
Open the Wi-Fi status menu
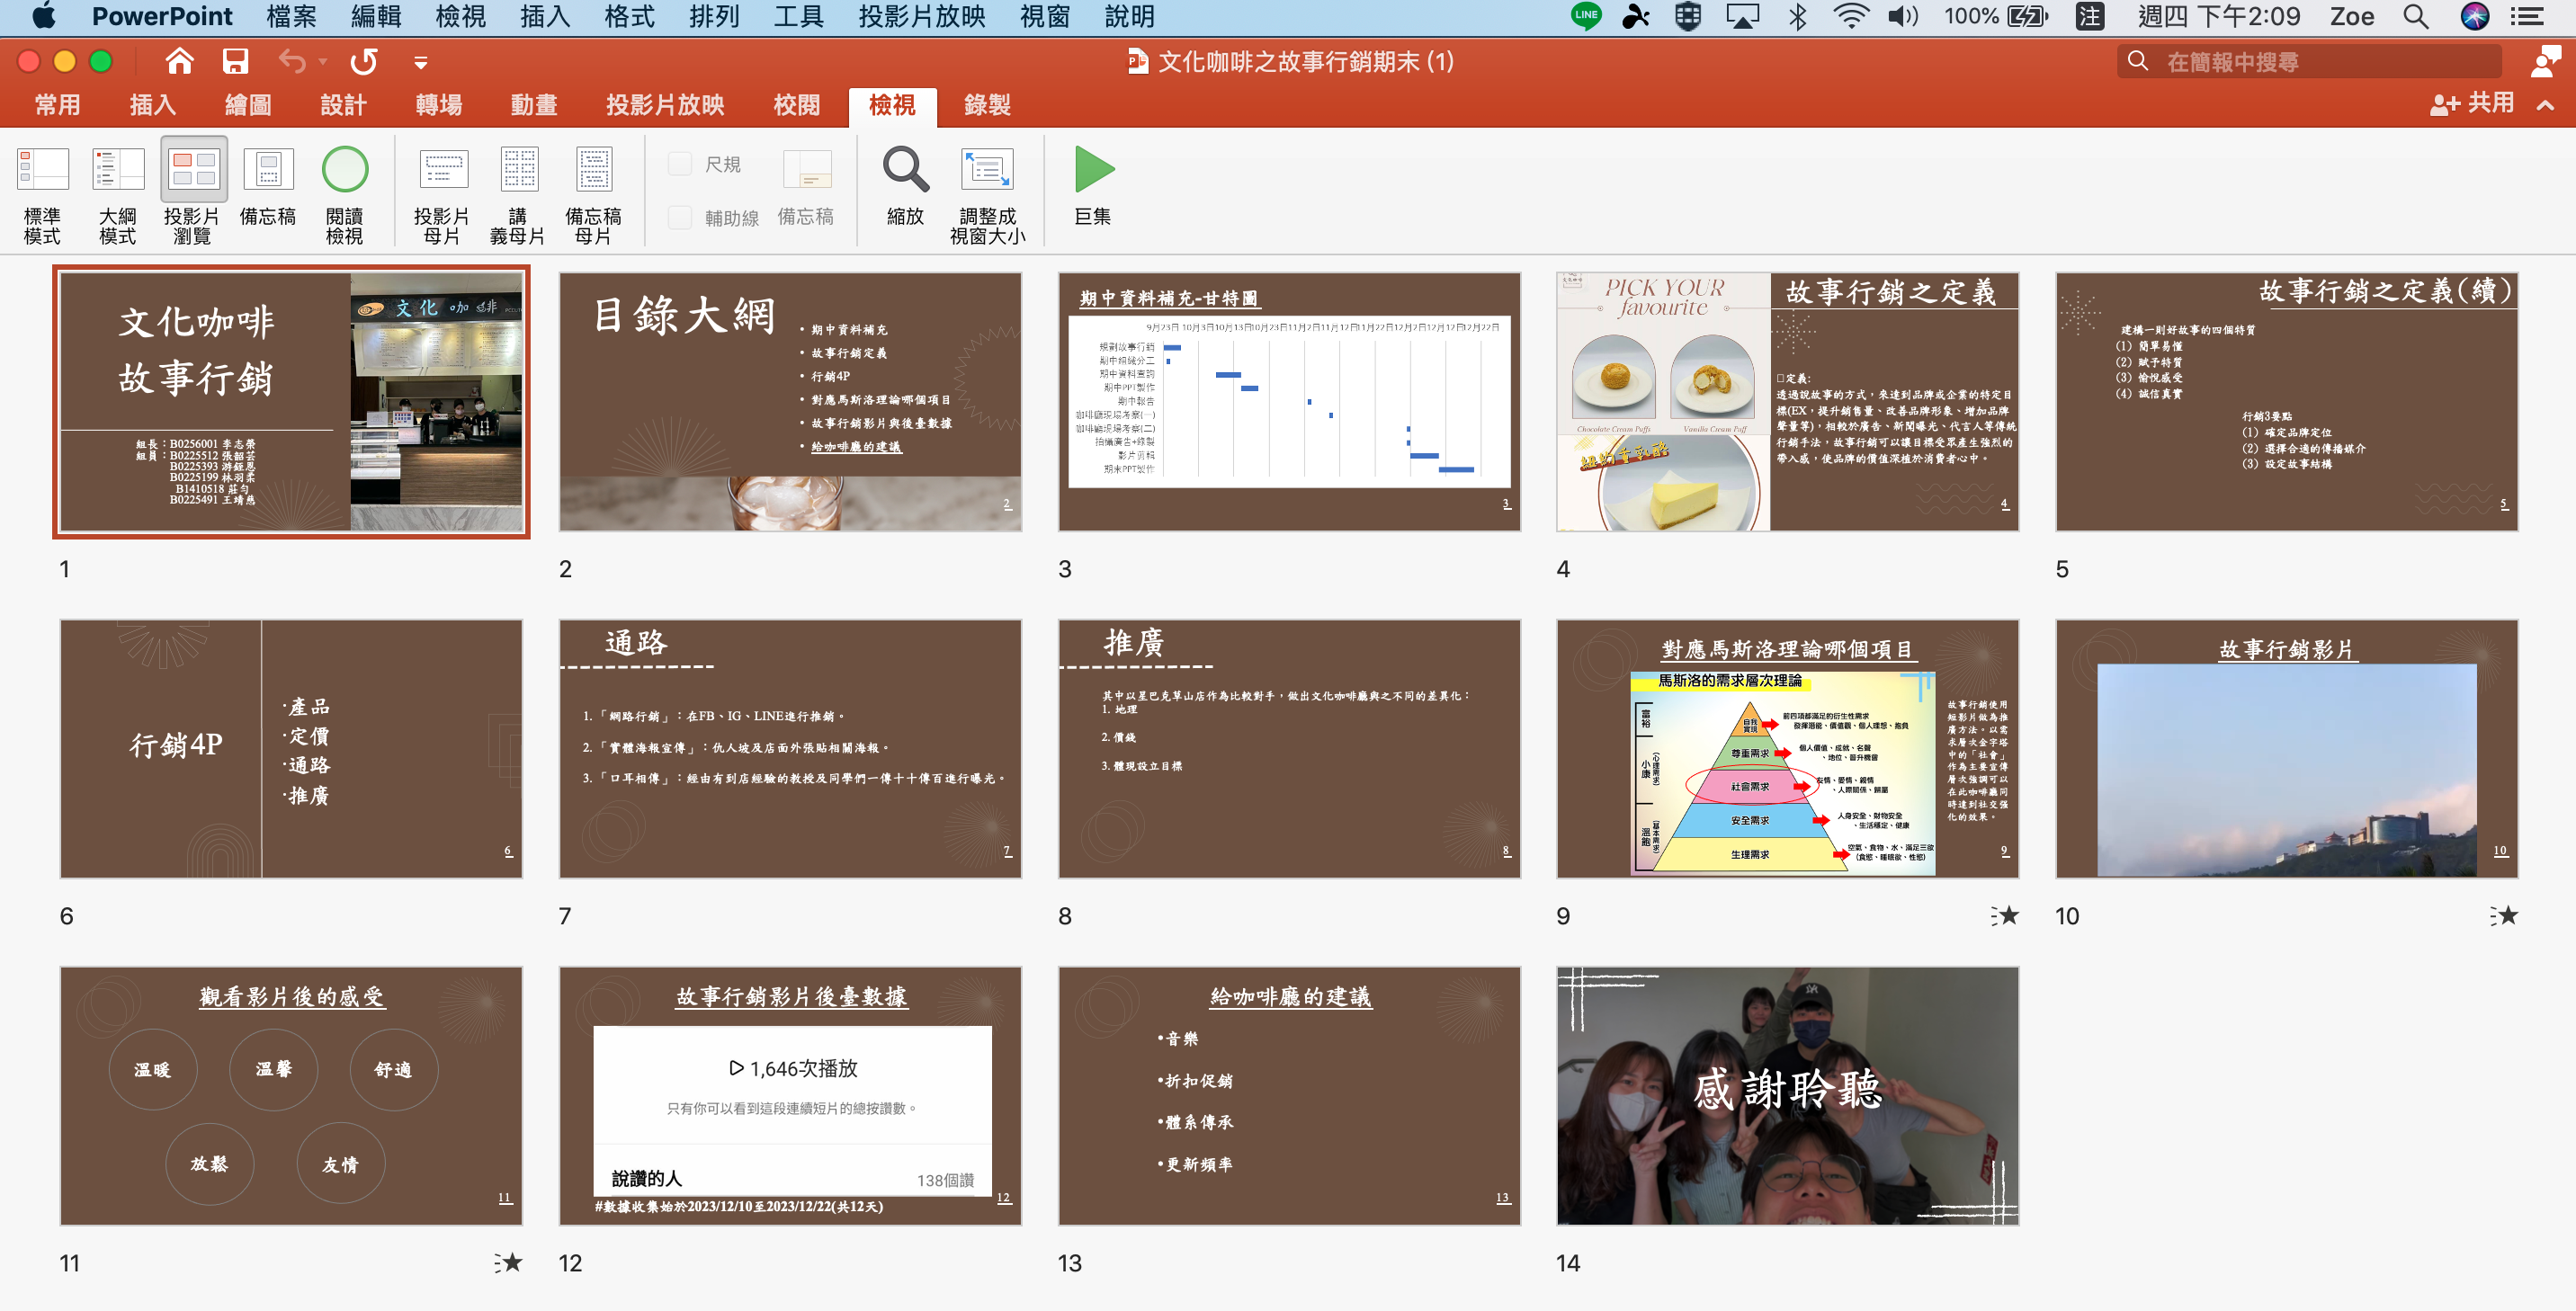(1851, 16)
